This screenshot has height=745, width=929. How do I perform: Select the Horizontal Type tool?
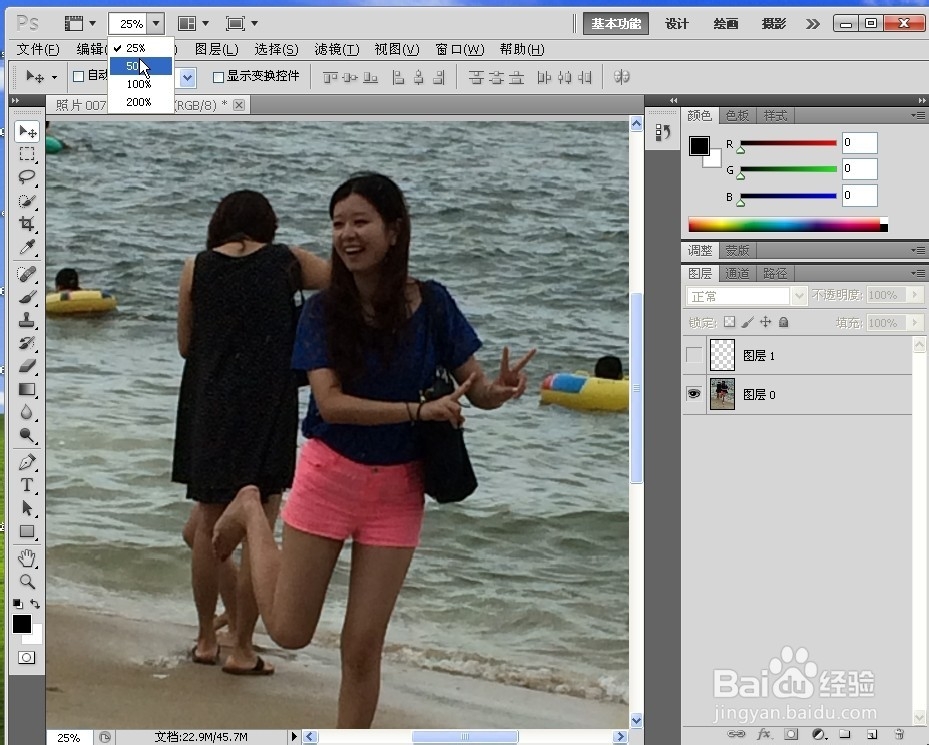click(x=27, y=485)
